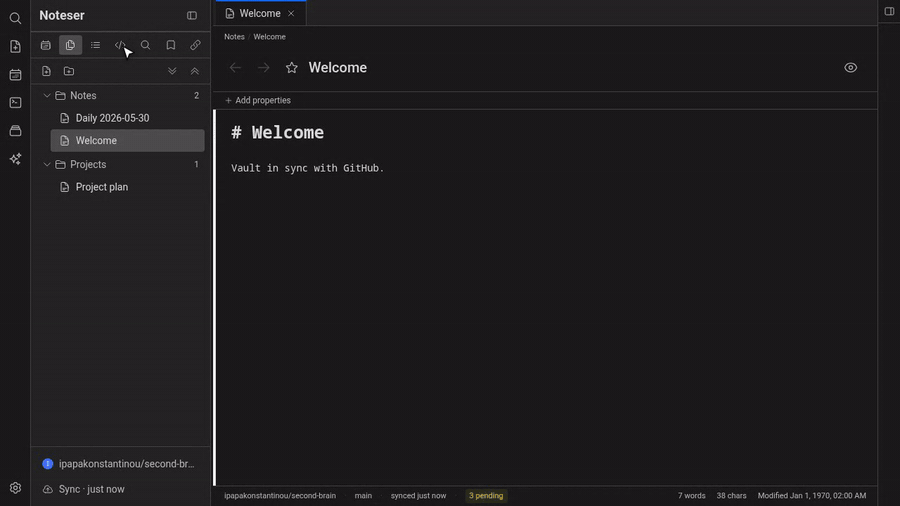The height and width of the screenshot is (506, 900).
Task: Click Welcome breadcrumb item
Action: [269, 37]
